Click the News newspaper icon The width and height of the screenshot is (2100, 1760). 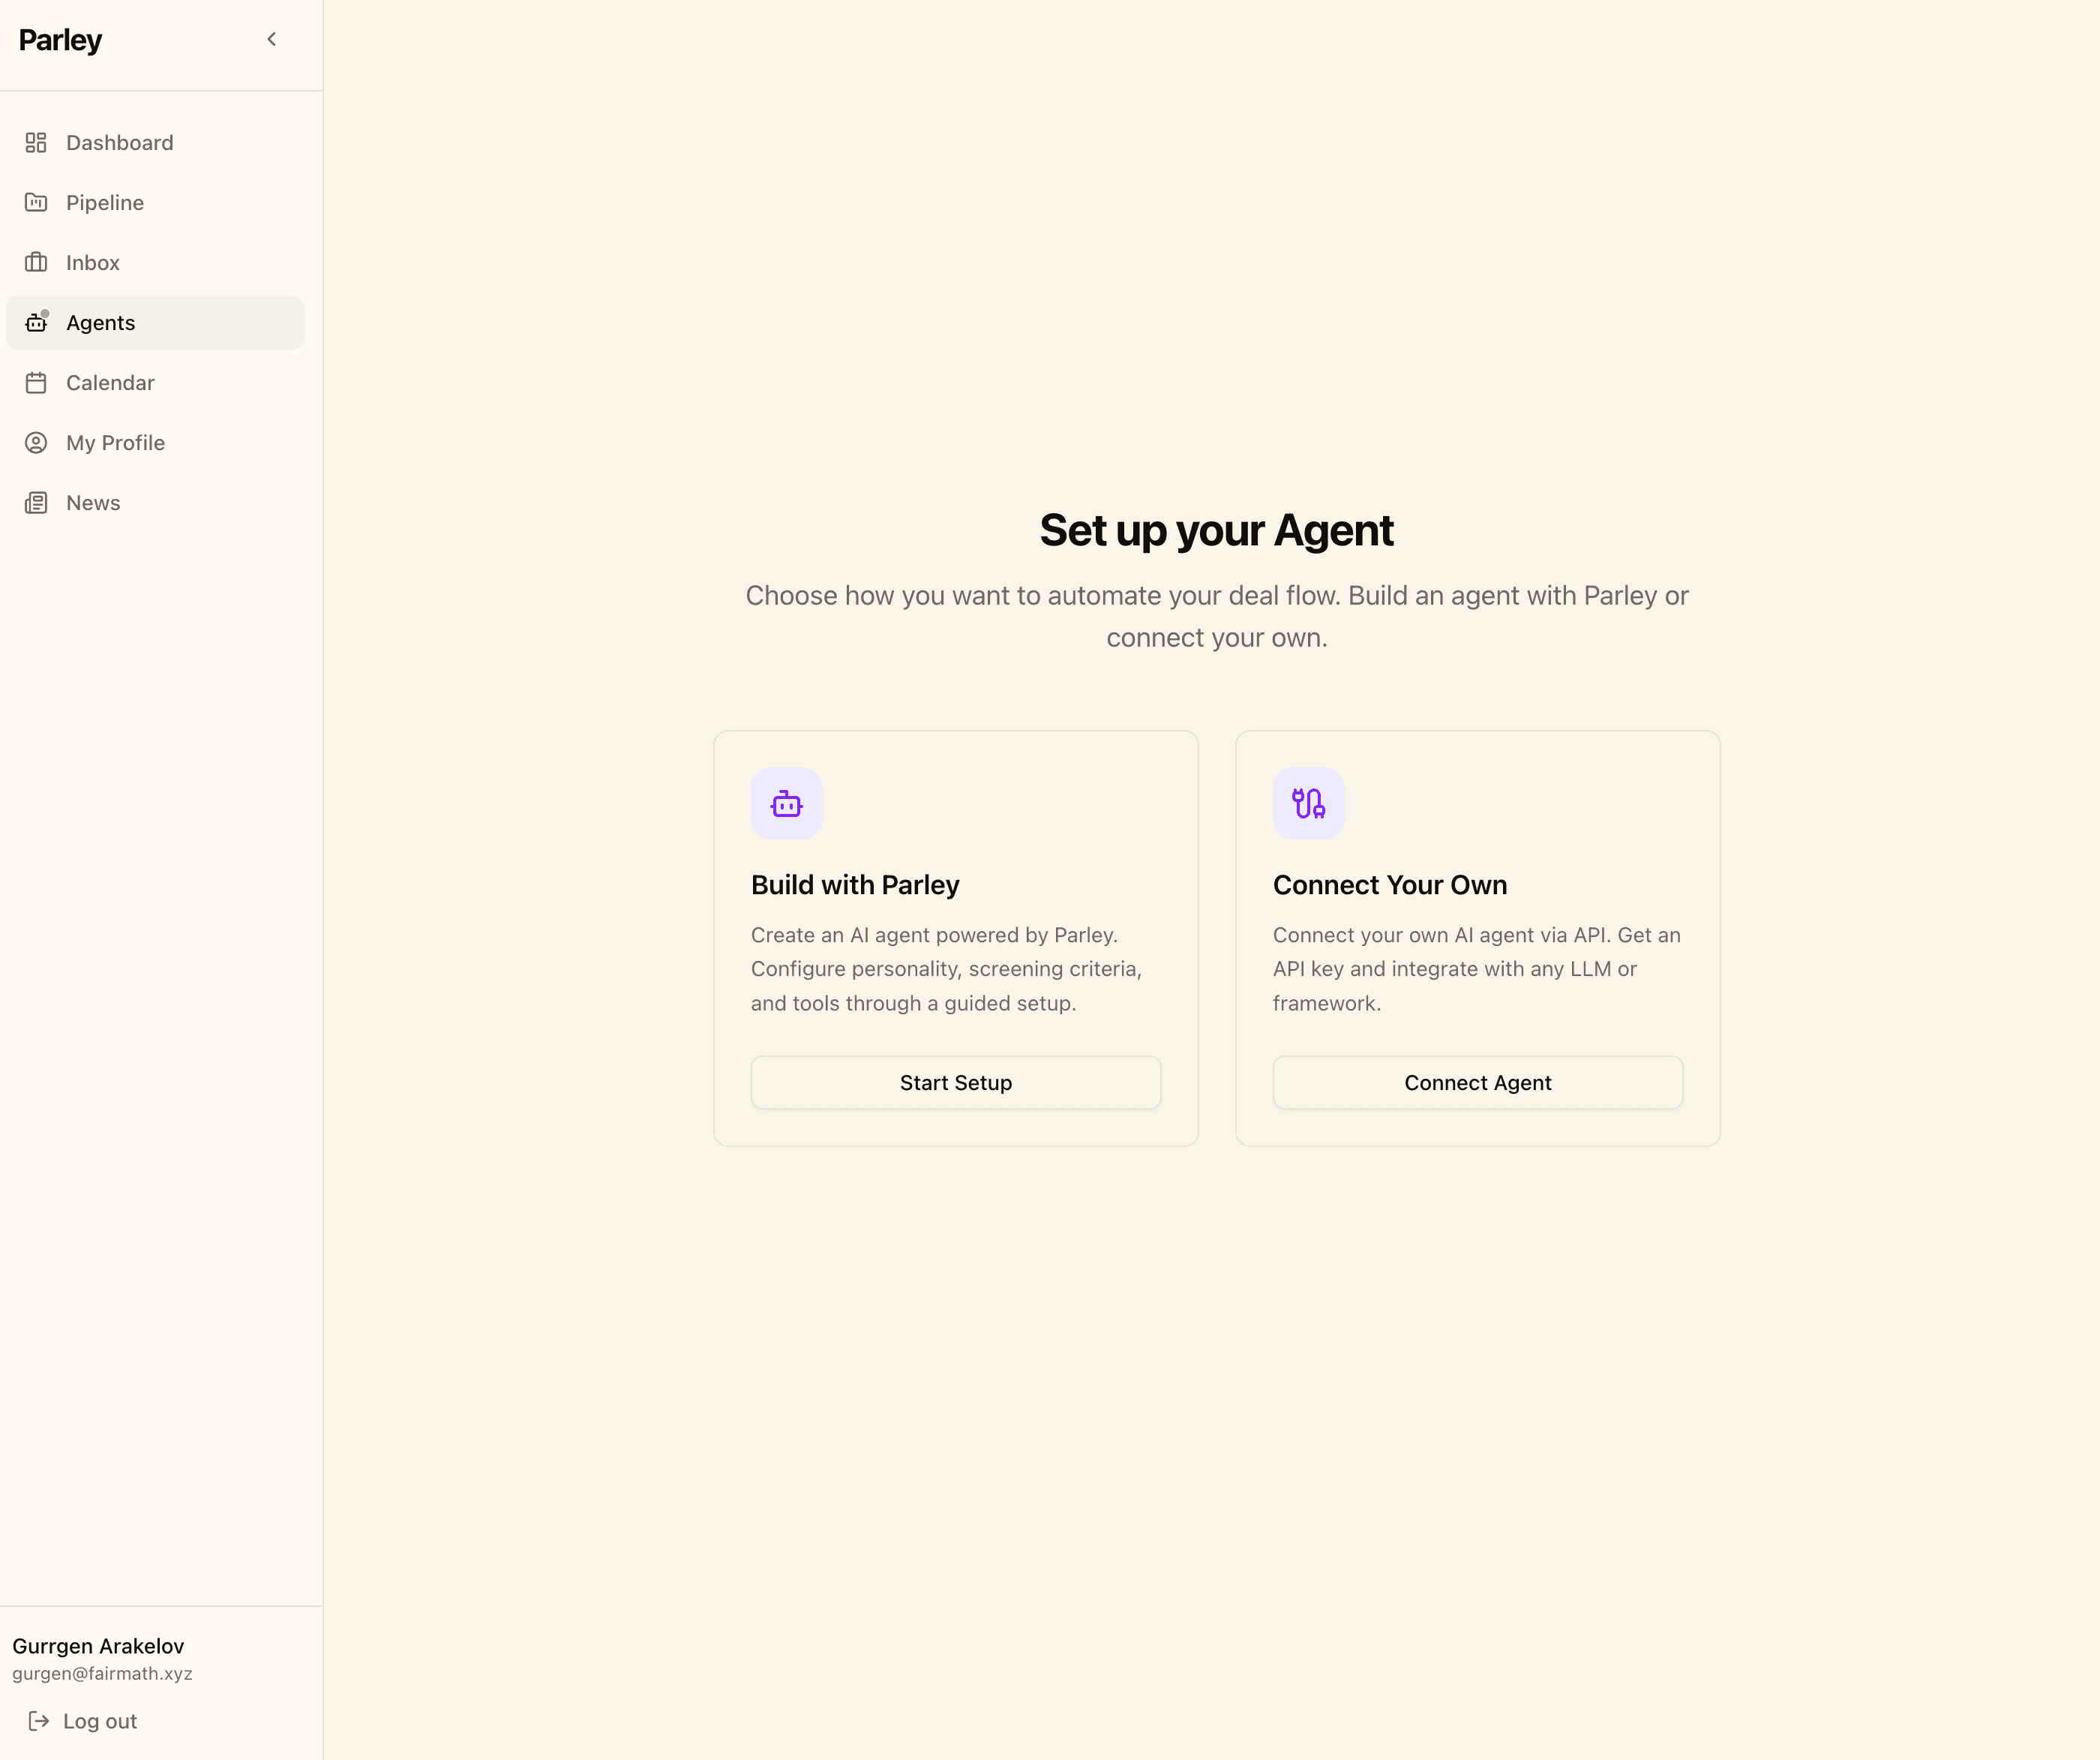[x=37, y=502]
